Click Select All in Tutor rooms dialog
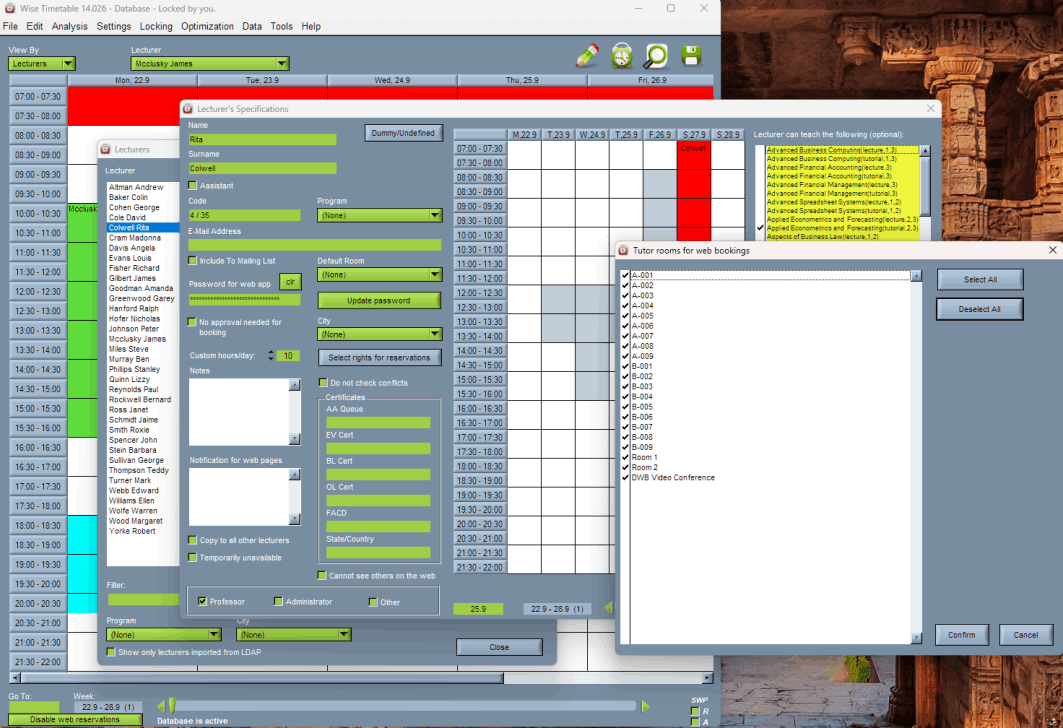The height and width of the screenshot is (728, 1063). point(979,279)
